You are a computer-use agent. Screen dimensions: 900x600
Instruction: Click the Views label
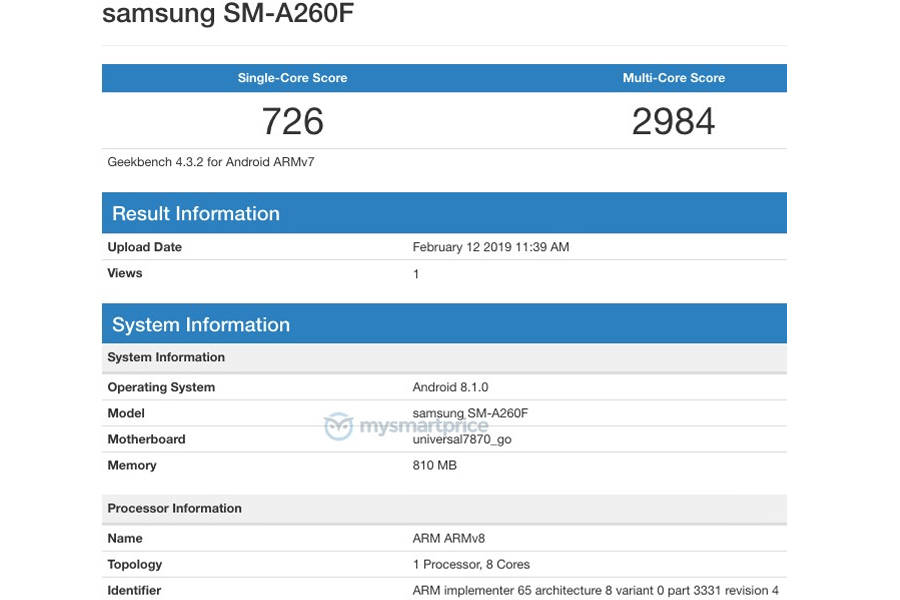pyautogui.click(x=125, y=273)
